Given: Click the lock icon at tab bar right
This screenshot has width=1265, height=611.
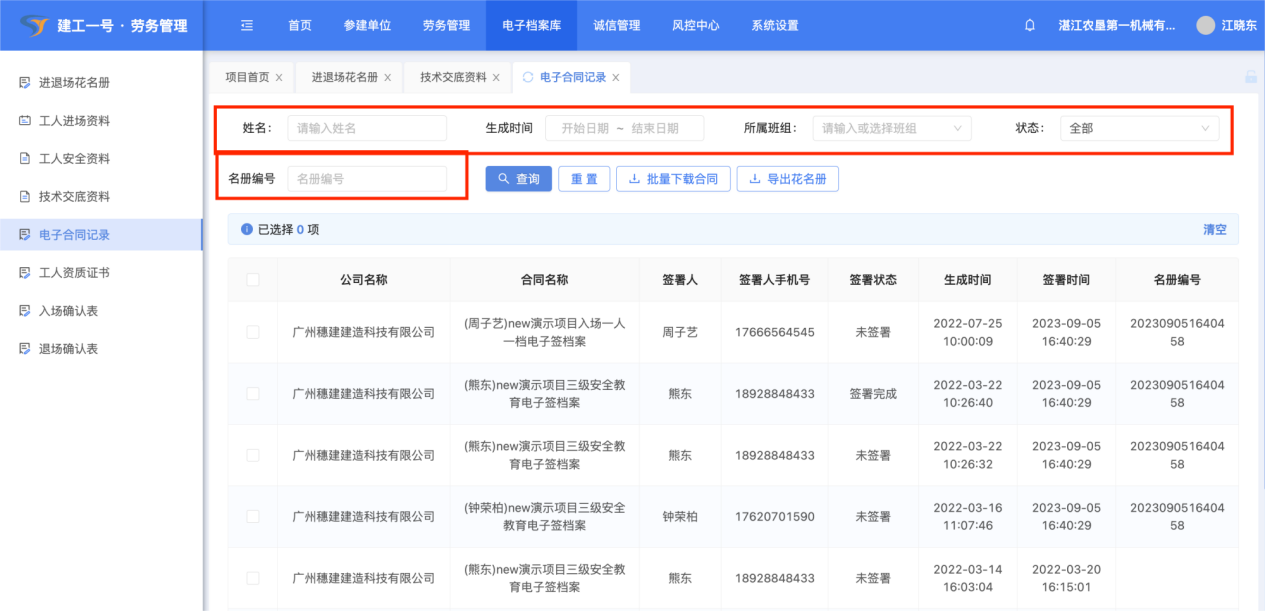Looking at the screenshot, I should coord(1250,77).
